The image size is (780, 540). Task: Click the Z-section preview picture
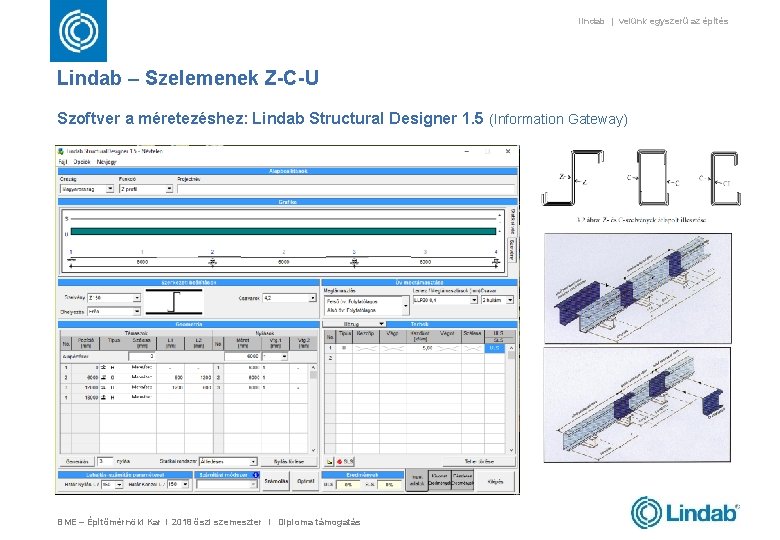point(174,301)
